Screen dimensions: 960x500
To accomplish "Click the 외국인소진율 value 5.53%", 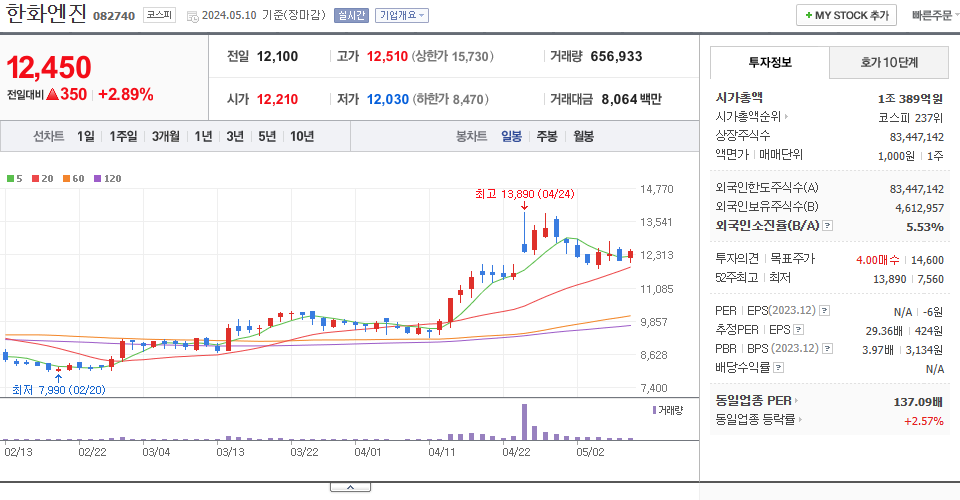I will point(924,227).
